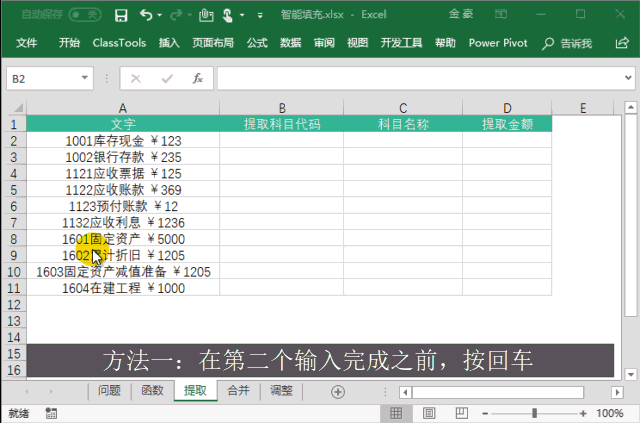Select column B header
The width and height of the screenshot is (640, 423).
(282, 108)
